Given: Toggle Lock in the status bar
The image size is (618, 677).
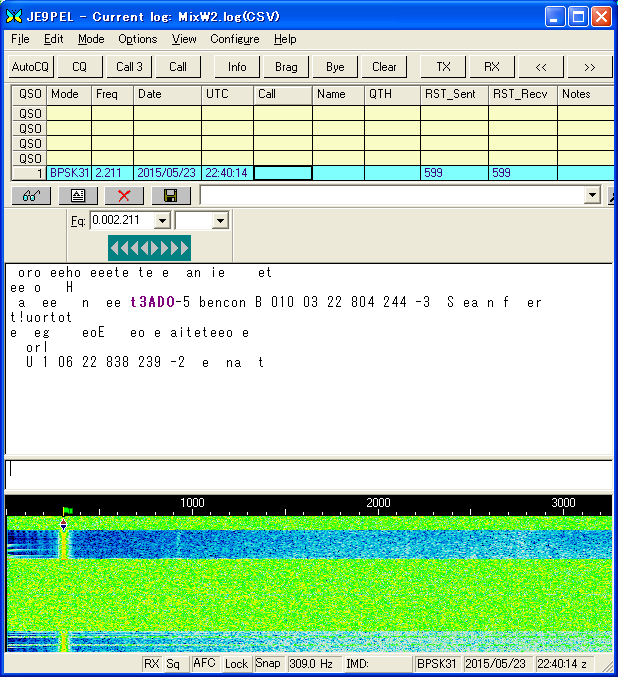Looking at the screenshot, I should pyautogui.click(x=236, y=663).
